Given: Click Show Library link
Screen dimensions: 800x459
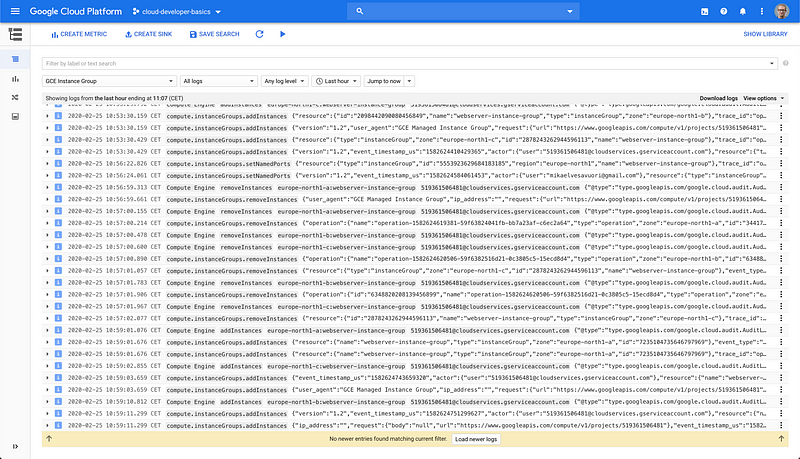Looking at the screenshot, I should coord(765,34).
